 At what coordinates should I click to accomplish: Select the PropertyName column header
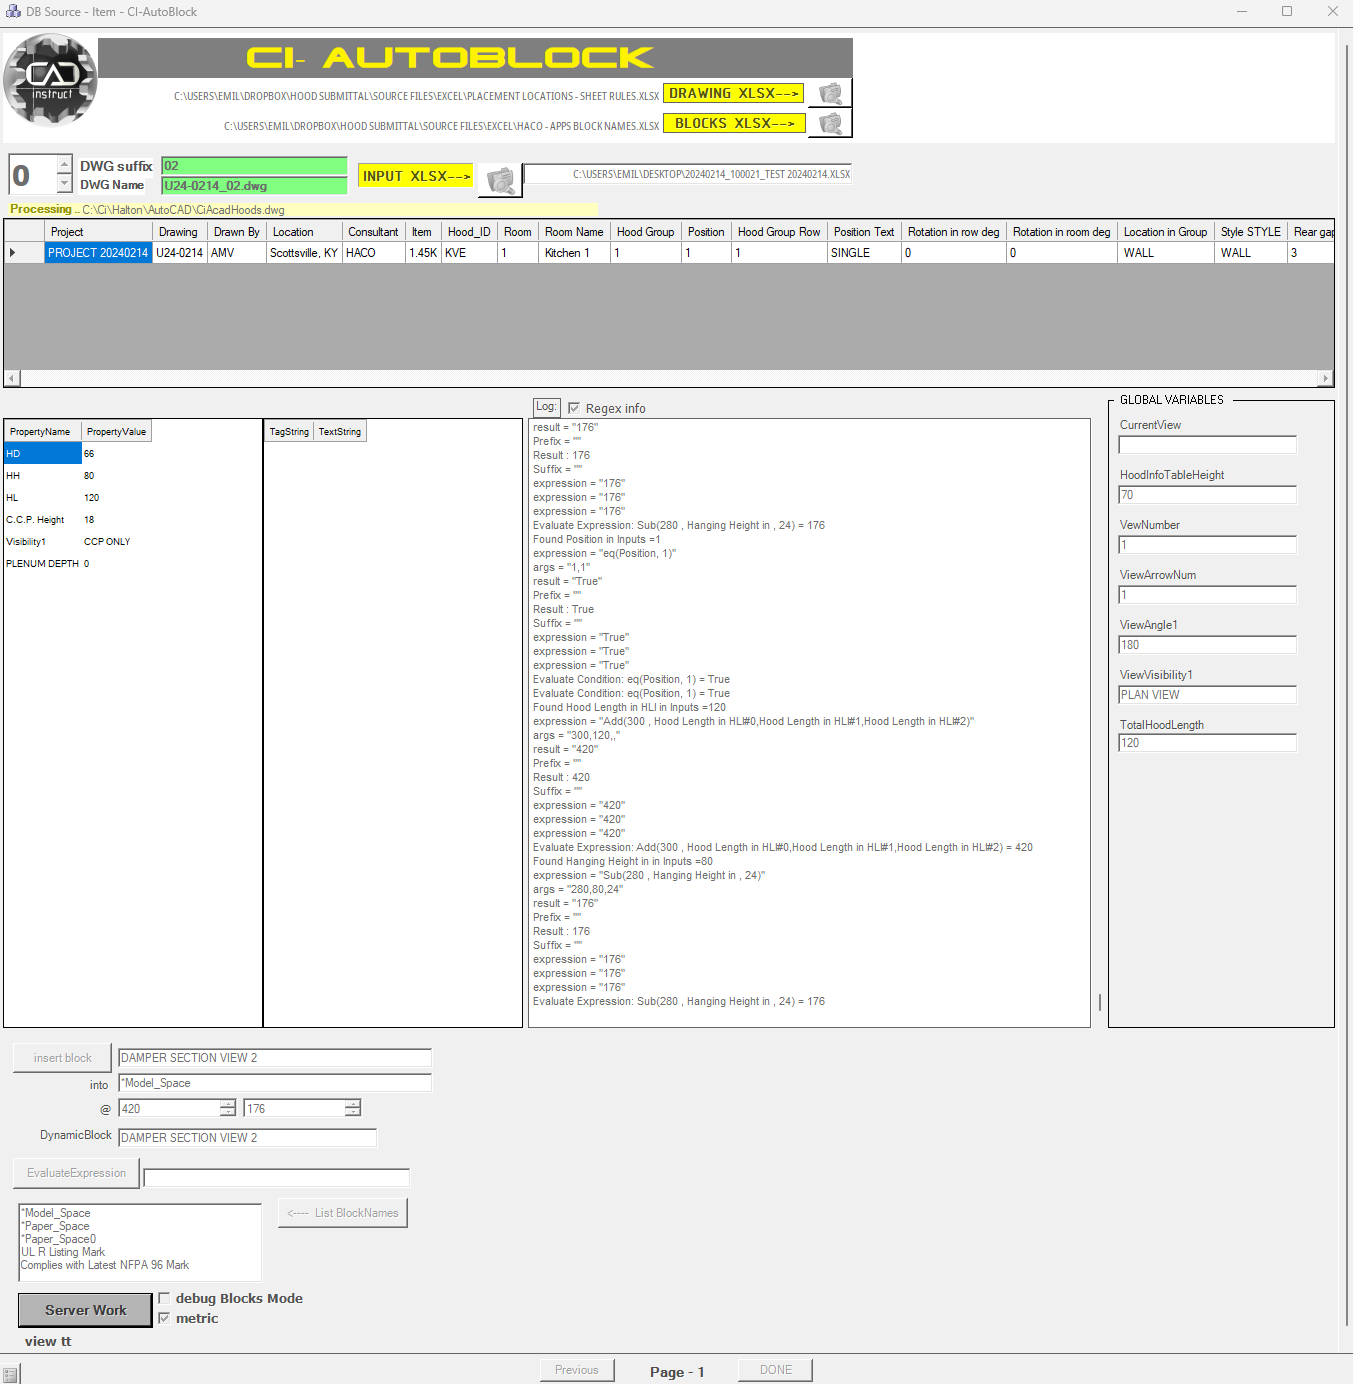pos(41,431)
